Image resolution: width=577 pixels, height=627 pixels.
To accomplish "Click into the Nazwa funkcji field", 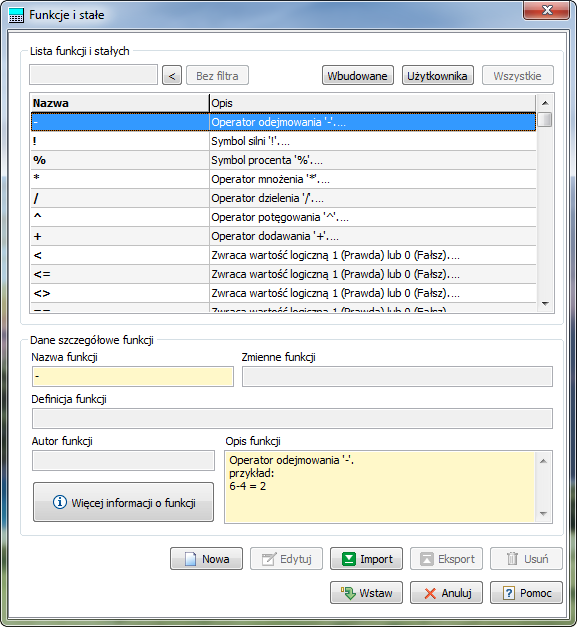I will pos(133,376).
